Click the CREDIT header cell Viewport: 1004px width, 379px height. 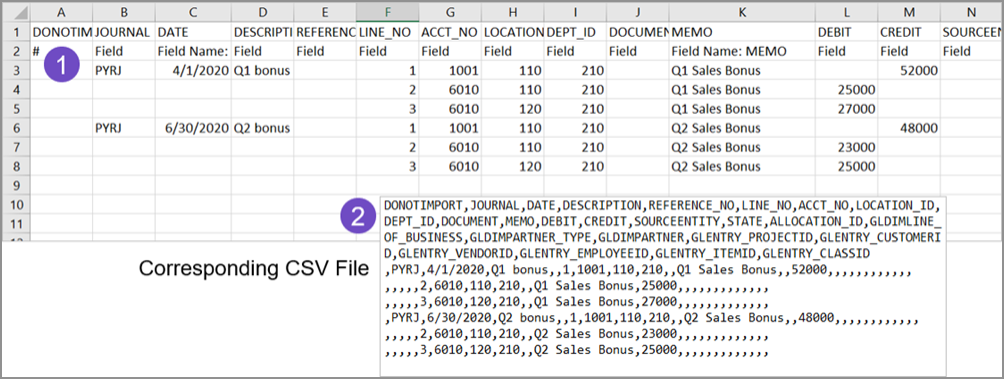click(x=909, y=31)
